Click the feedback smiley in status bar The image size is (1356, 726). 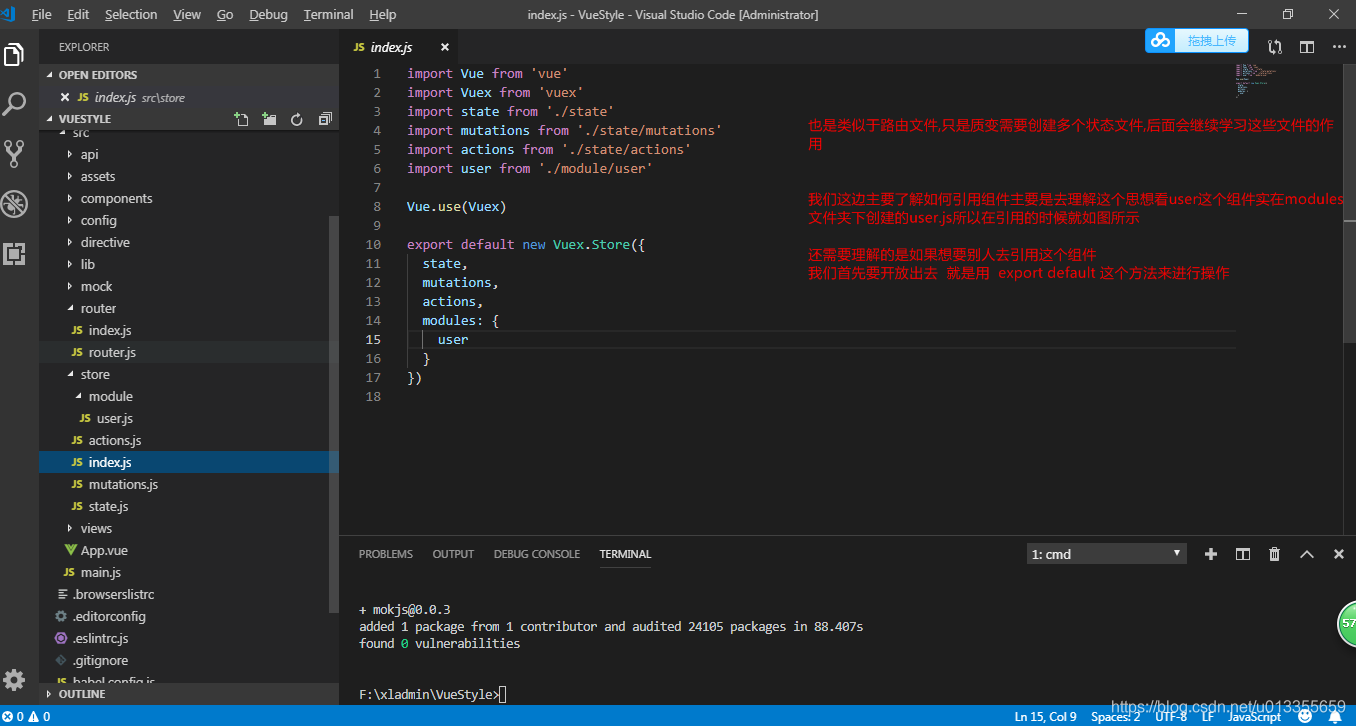tap(1305, 716)
